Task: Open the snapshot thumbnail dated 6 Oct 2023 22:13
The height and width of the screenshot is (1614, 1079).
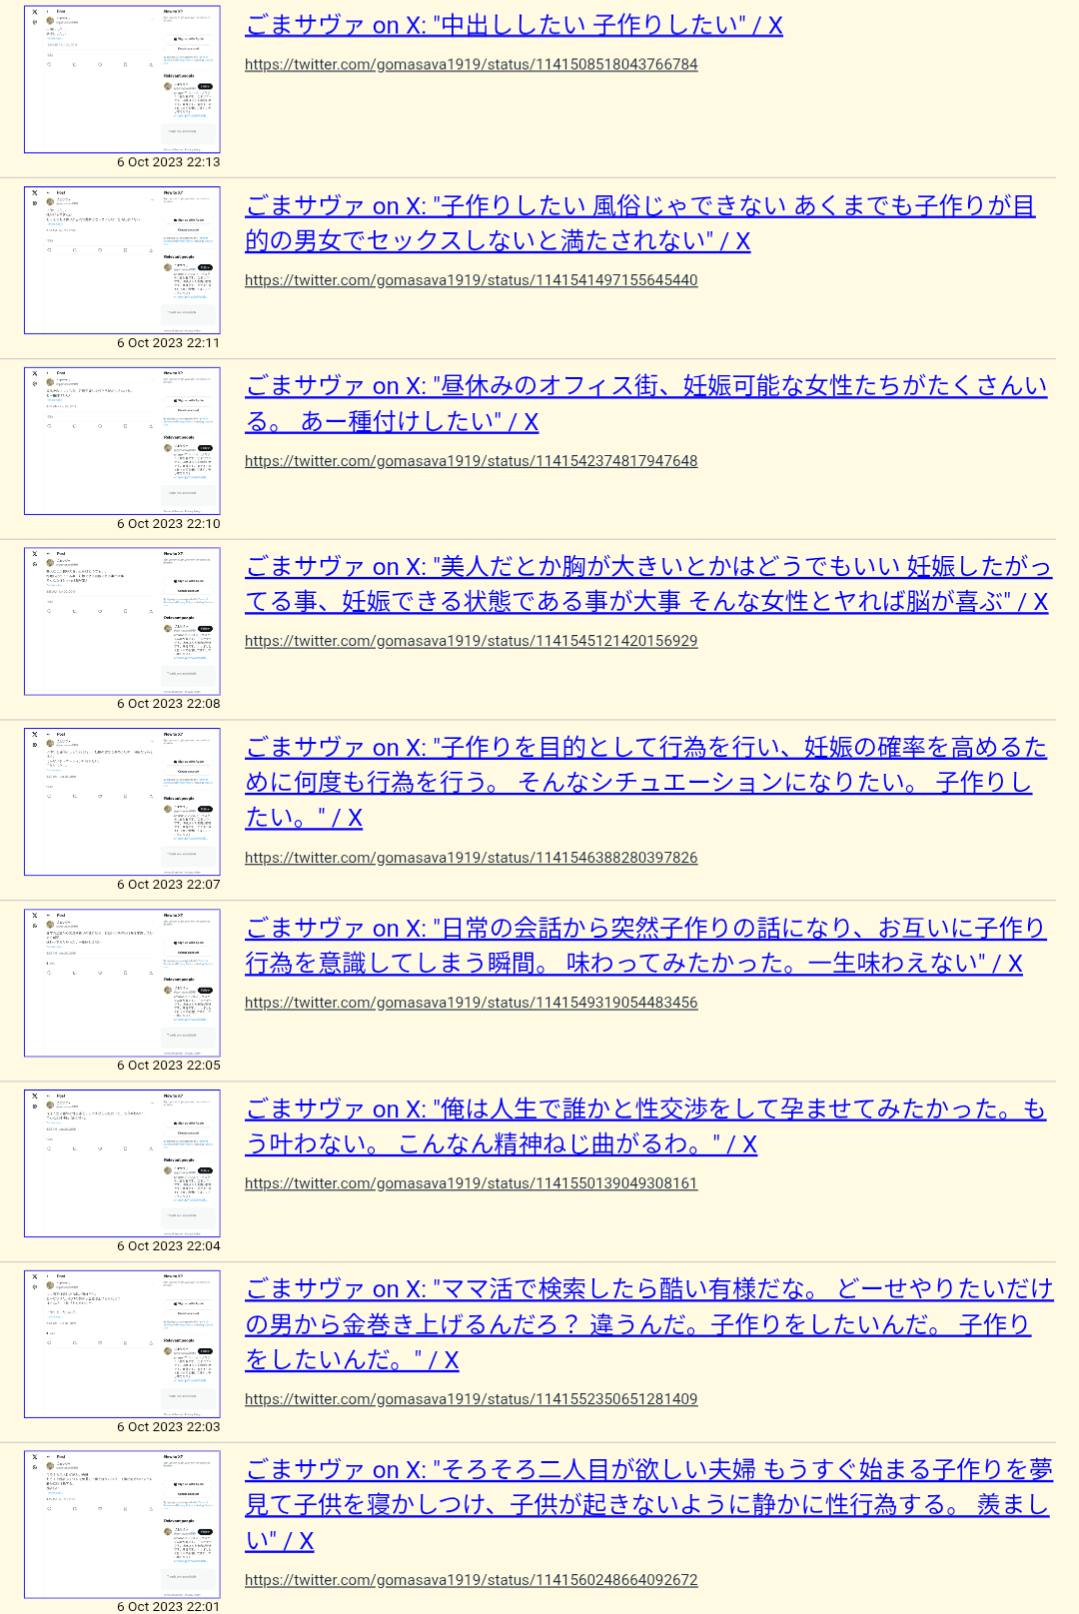Action: (x=122, y=79)
